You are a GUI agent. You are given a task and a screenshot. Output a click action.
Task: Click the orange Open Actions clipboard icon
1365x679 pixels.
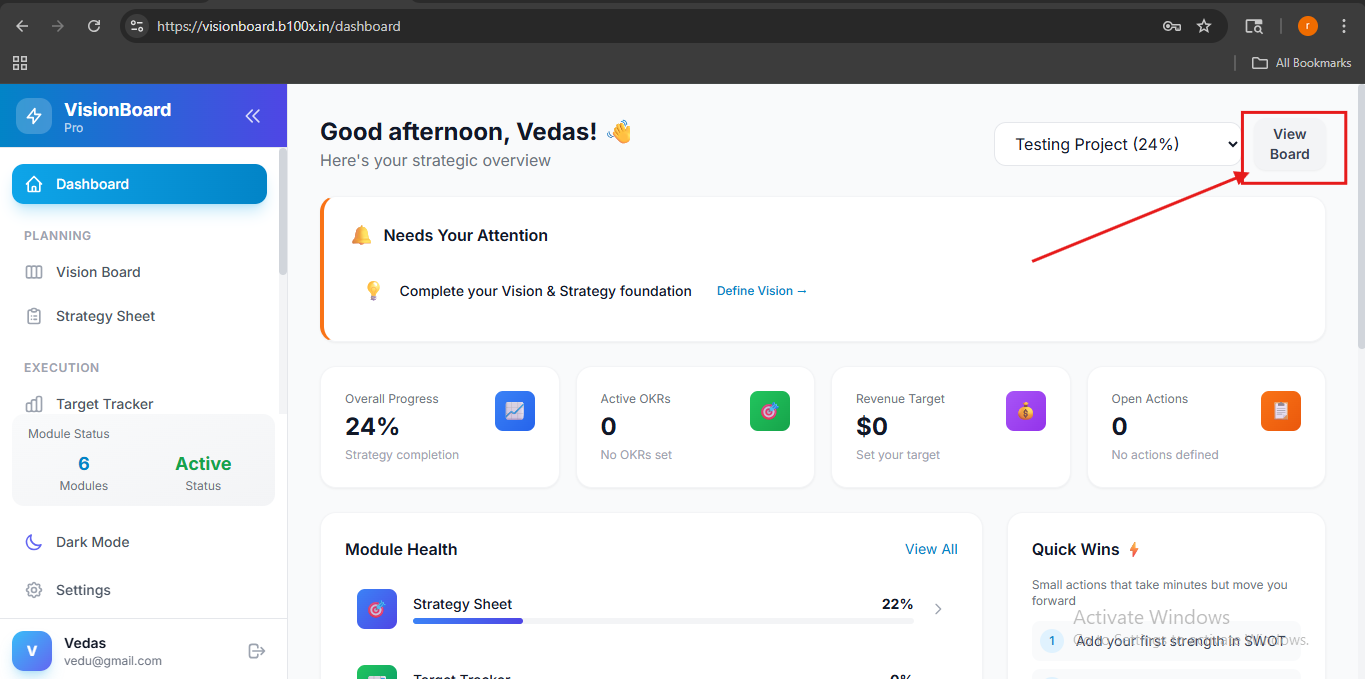coord(1281,411)
